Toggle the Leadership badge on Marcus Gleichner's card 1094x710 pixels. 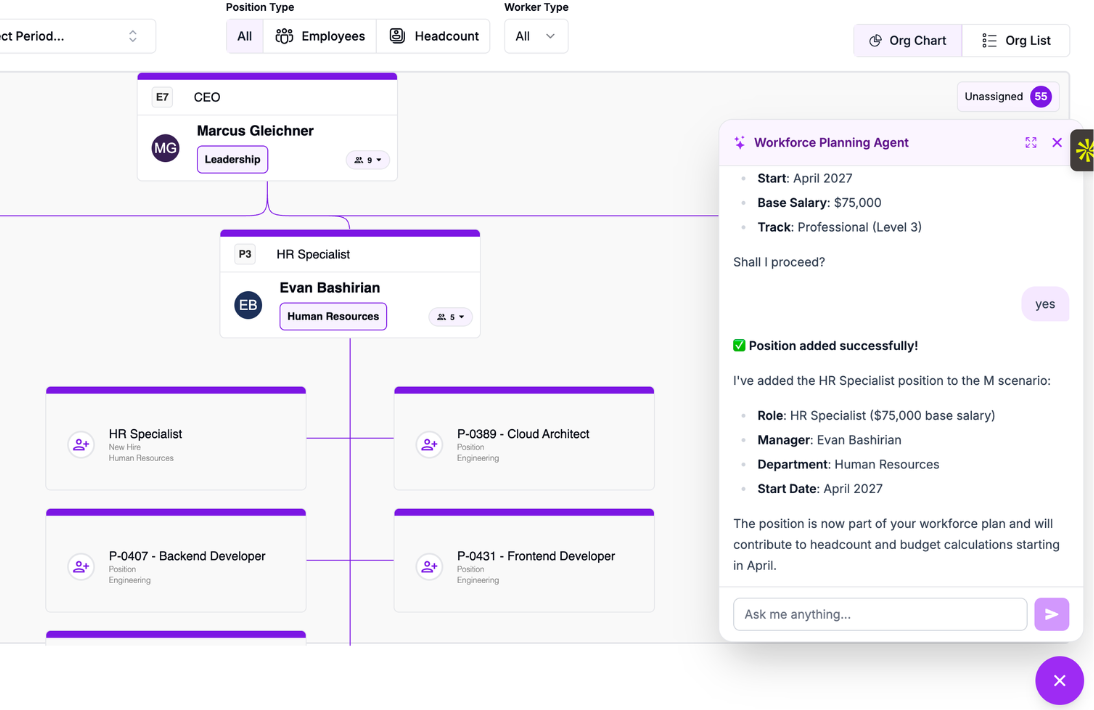pos(232,159)
